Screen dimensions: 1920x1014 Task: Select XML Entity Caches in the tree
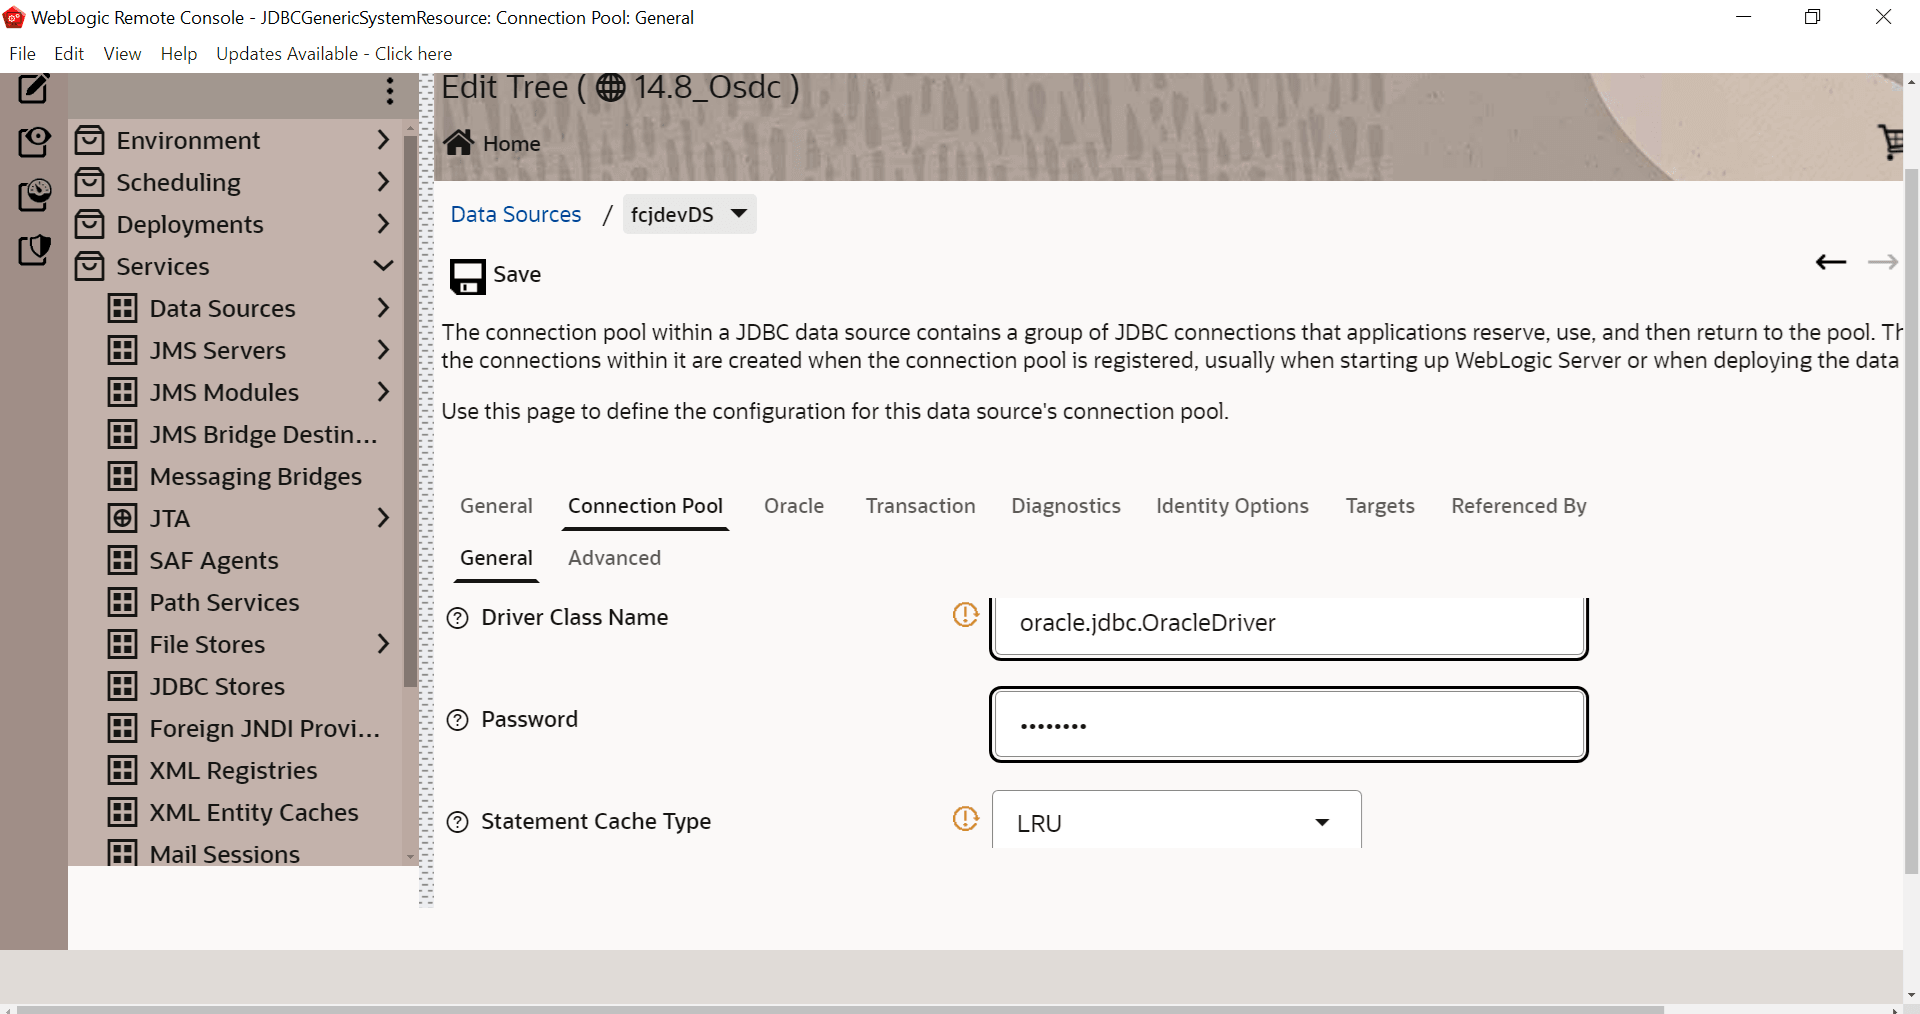[x=254, y=812]
